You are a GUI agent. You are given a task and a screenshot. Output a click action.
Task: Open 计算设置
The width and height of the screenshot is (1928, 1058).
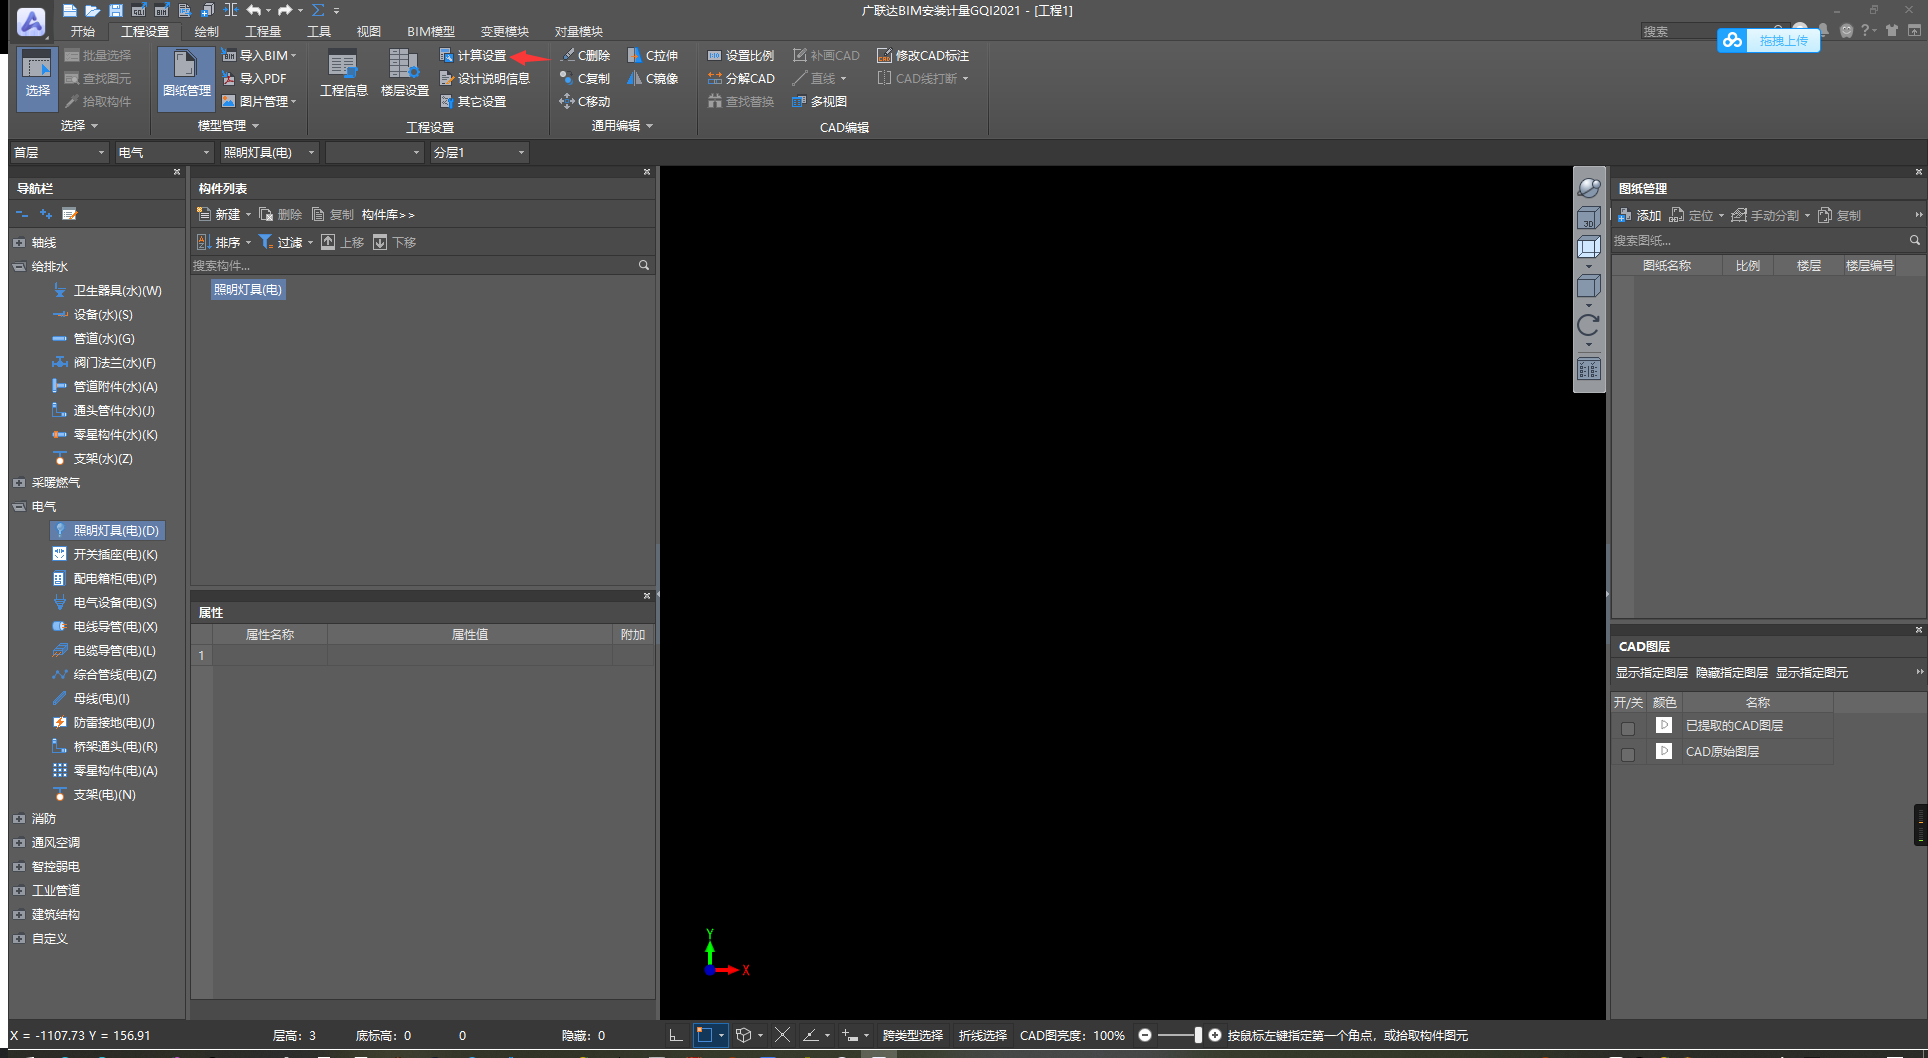(473, 56)
